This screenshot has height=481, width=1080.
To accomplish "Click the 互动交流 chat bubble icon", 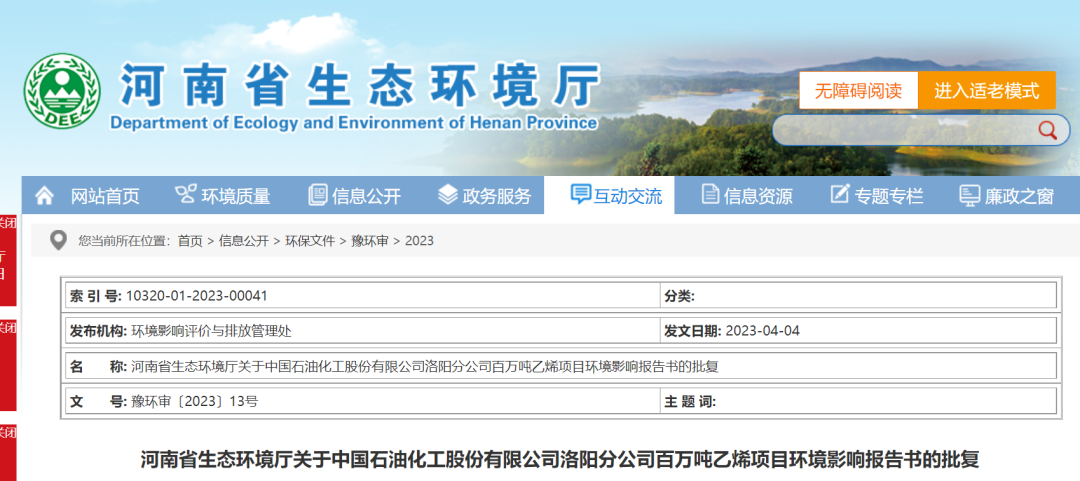I will point(580,195).
